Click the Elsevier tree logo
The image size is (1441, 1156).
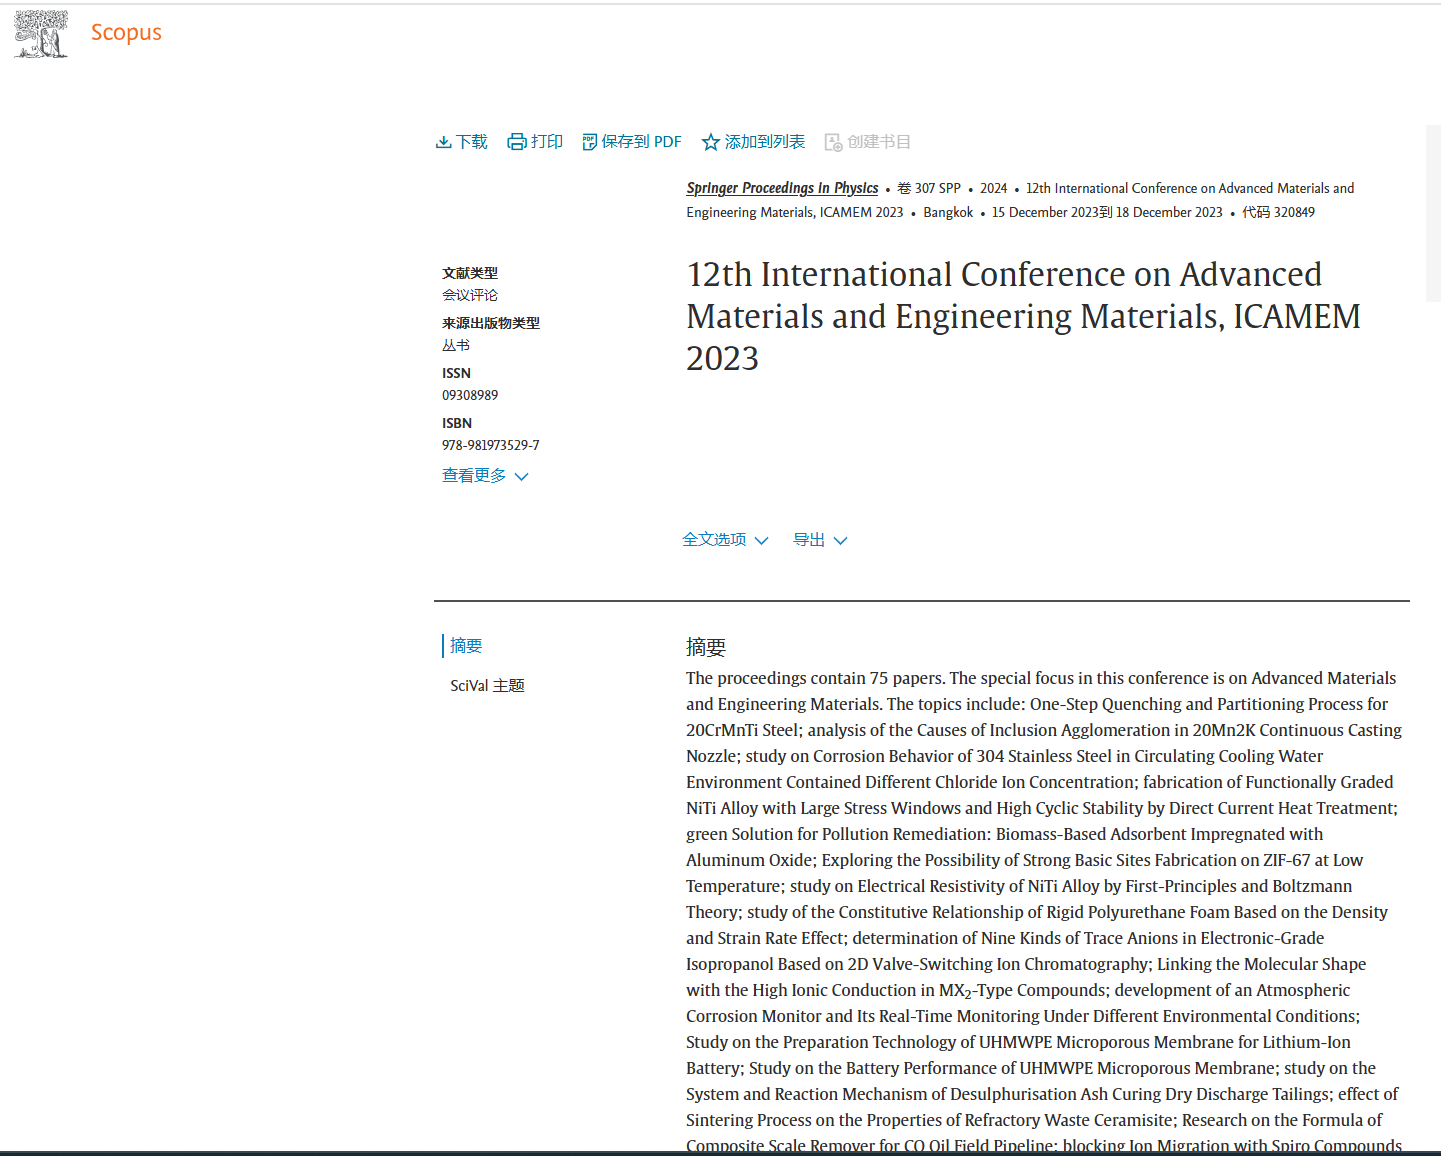click(41, 33)
